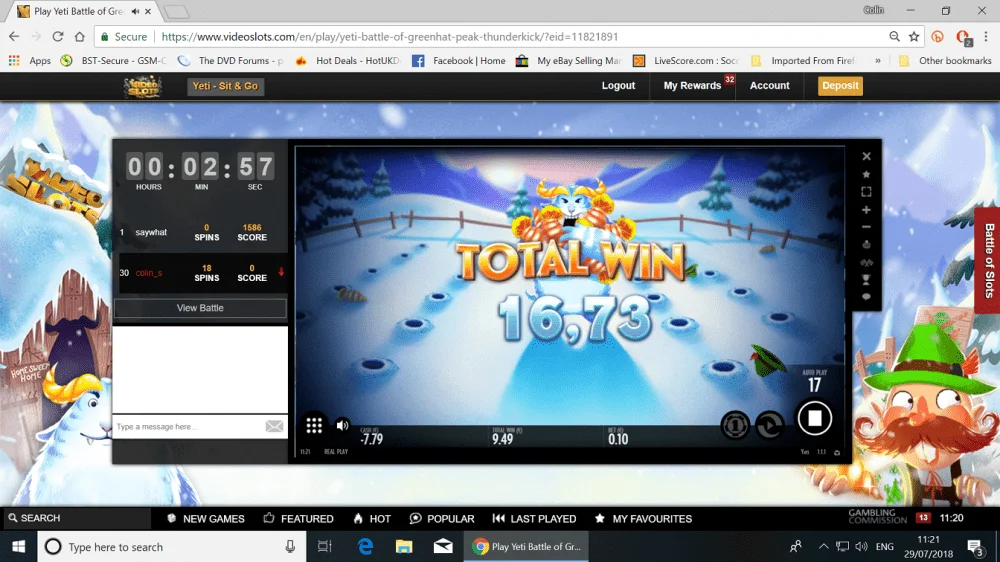
Task: Shrink the game window with minus icon
Action: click(866, 227)
